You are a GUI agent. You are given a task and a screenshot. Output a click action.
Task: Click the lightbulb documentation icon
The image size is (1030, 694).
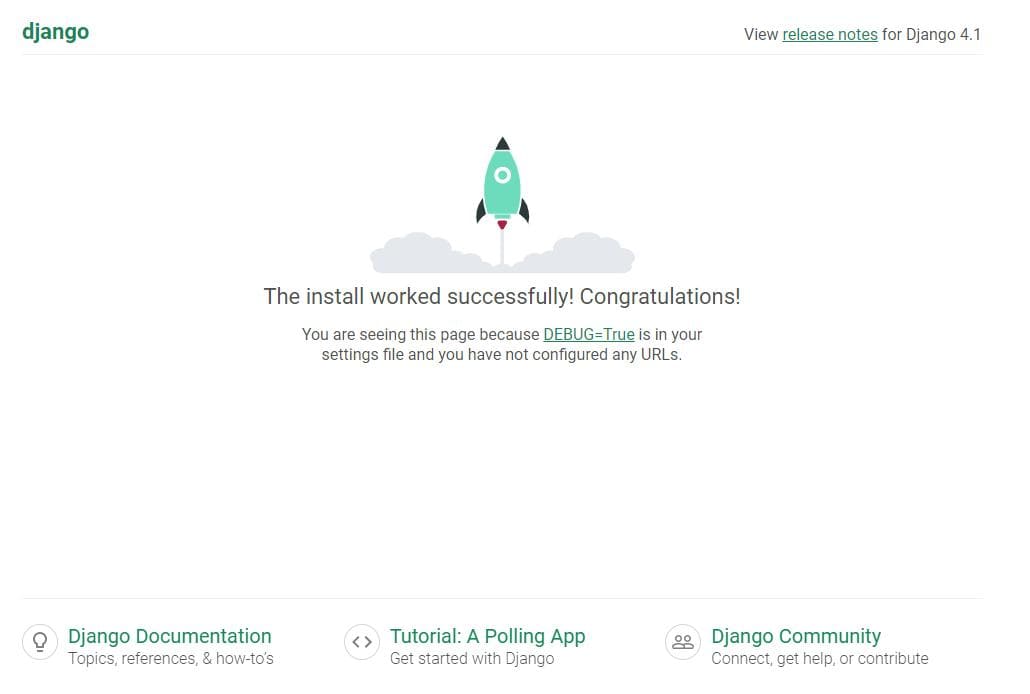click(x=40, y=641)
